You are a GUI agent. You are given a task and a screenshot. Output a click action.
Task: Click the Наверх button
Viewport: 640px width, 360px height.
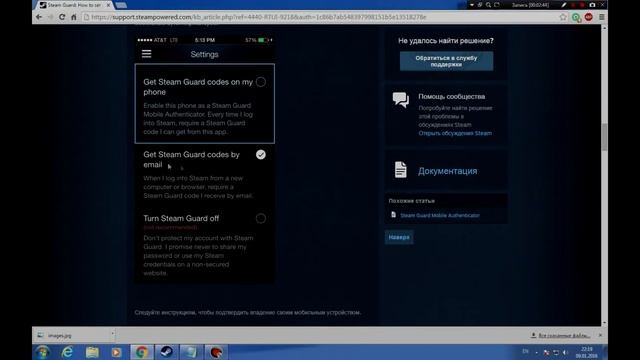[x=399, y=237]
